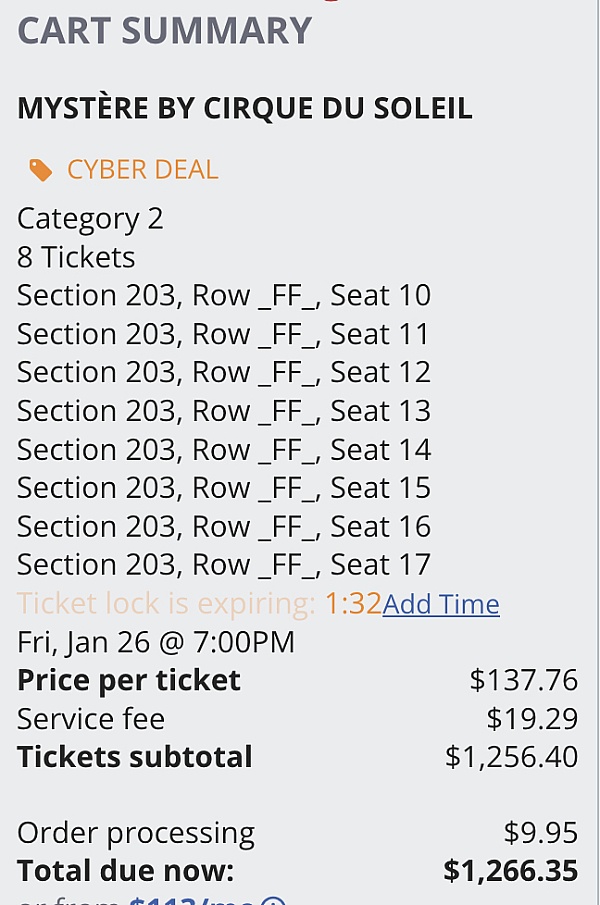The height and width of the screenshot is (905, 600).
Task: Click the $1,266.35 total due amount
Action: pyautogui.click(x=511, y=870)
